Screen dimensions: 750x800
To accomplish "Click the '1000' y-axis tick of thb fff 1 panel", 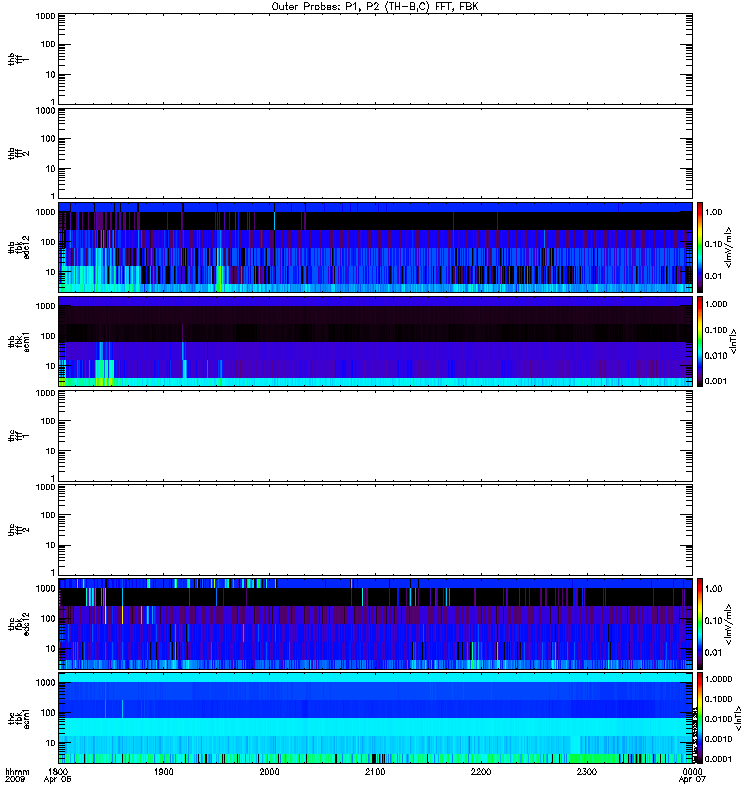I will [x=45, y=16].
